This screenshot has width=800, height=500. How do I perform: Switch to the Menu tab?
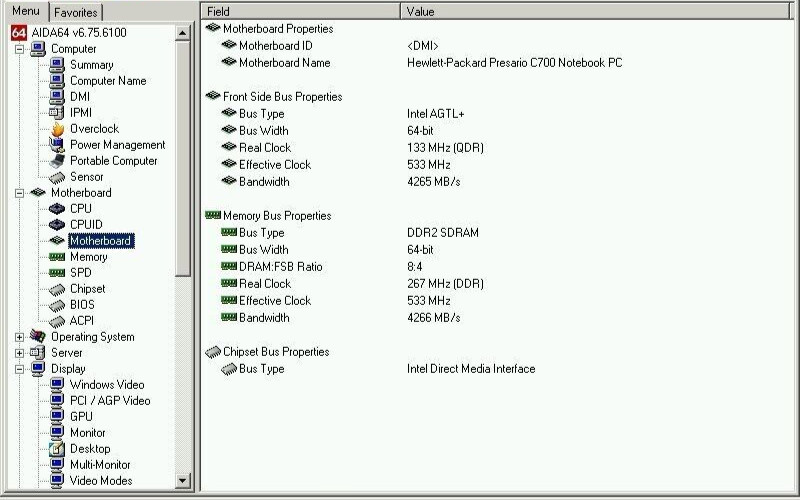[x=26, y=11]
